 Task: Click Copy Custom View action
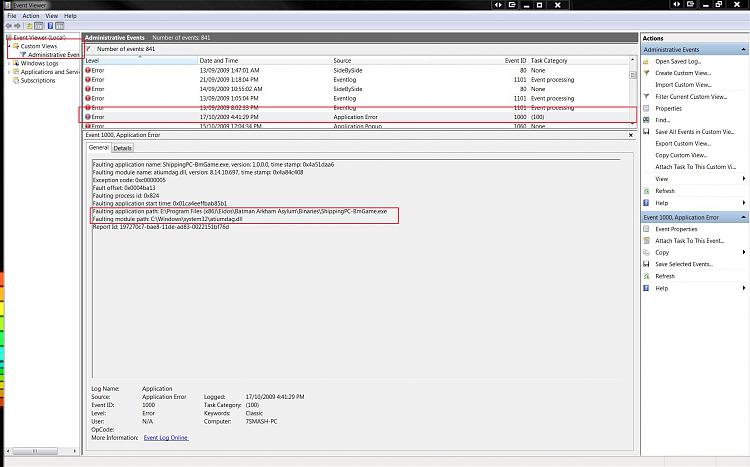pos(681,155)
